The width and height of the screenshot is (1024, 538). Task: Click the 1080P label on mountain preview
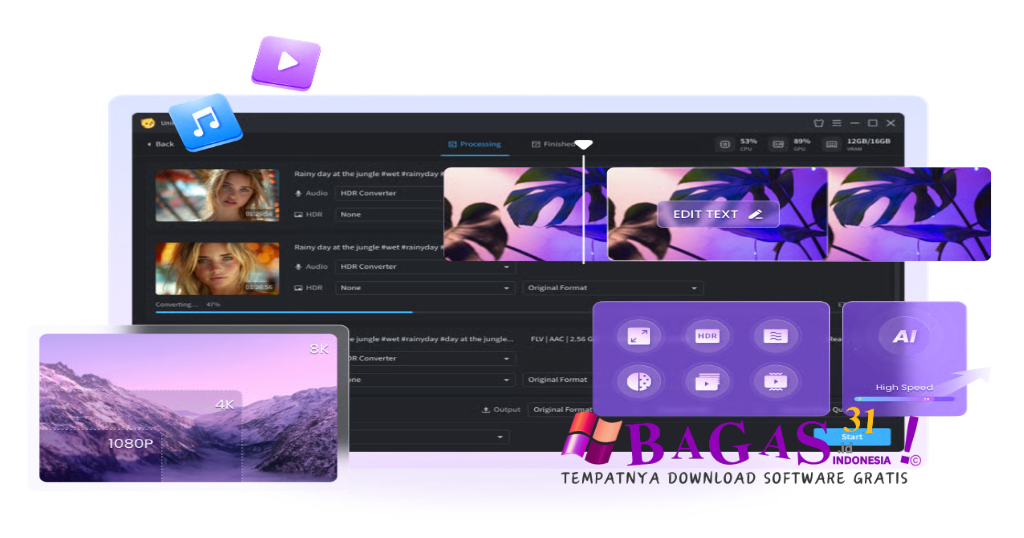[131, 443]
